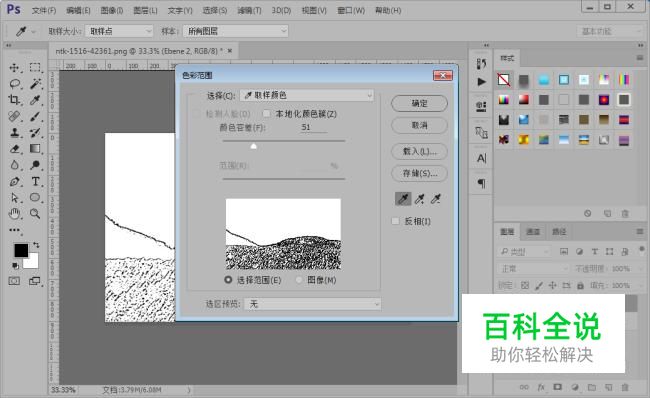
Task: Open the 滤镜 menu
Action: click(249, 10)
